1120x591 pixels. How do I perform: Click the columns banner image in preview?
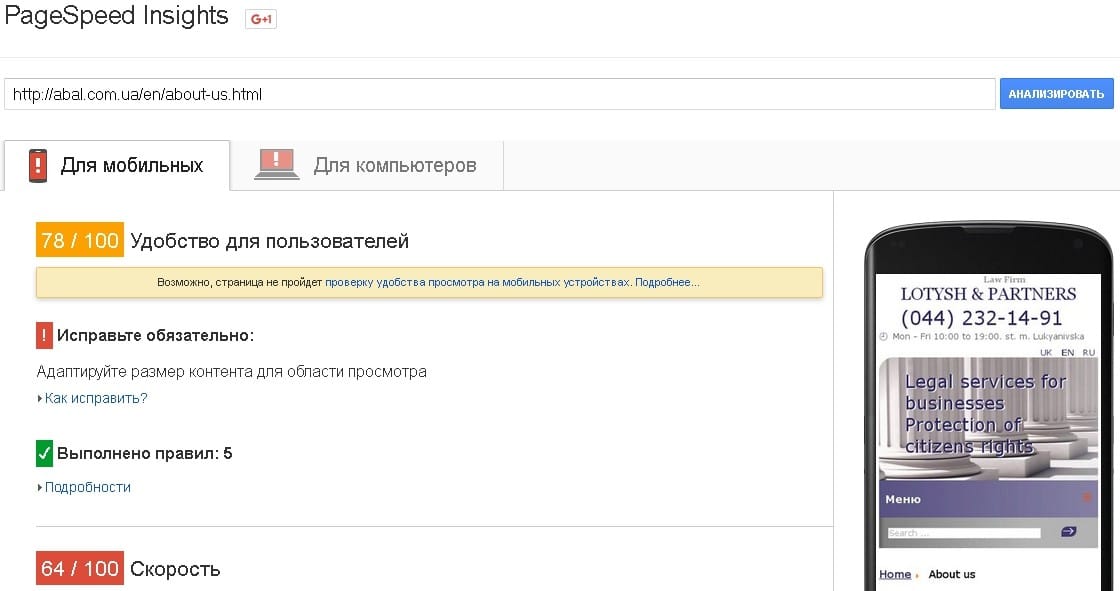coord(989,419)
